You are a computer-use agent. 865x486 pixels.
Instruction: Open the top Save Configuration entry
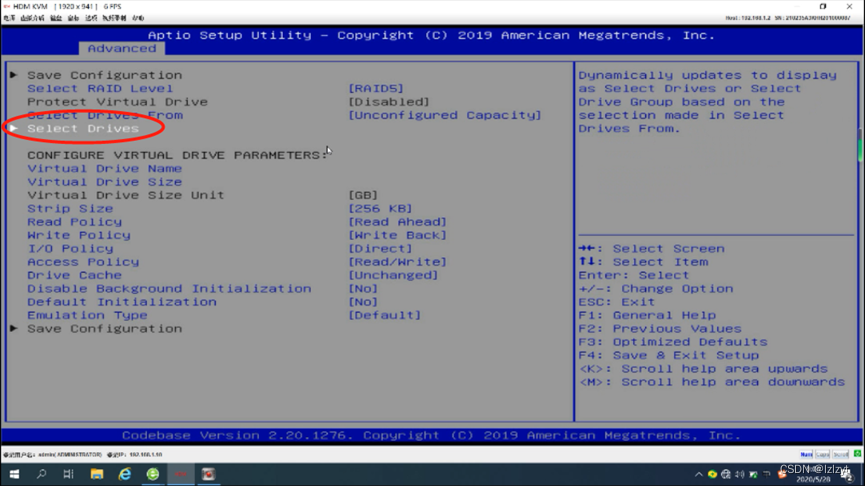(104, 75)
